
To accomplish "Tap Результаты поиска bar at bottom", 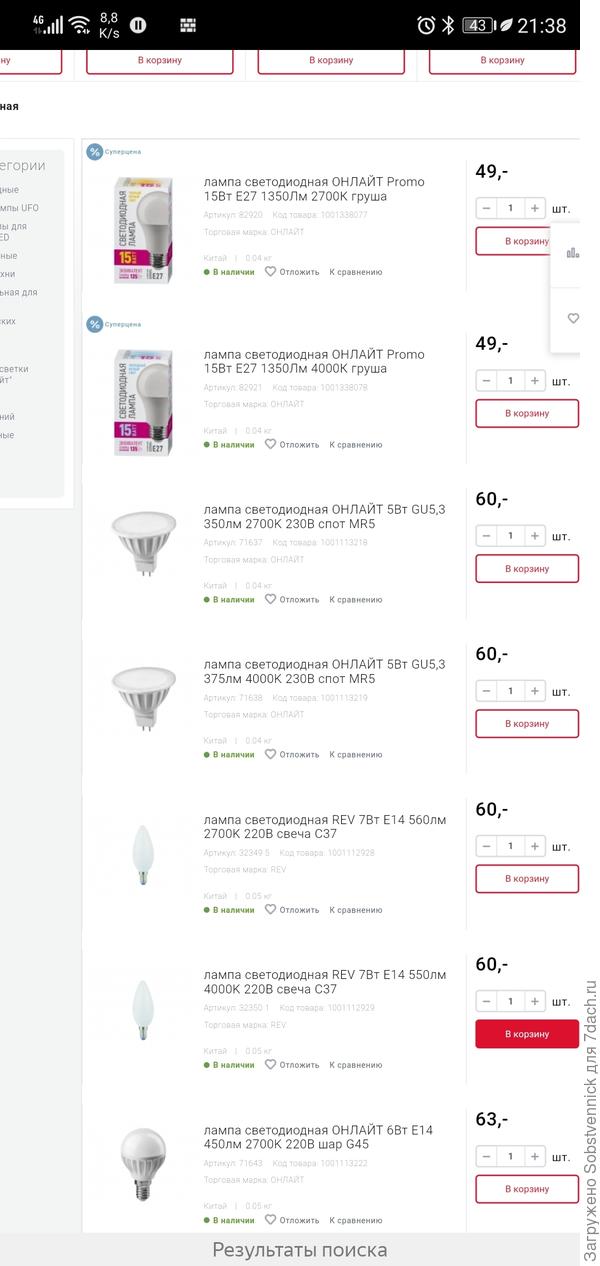I will coord(299,1250).
